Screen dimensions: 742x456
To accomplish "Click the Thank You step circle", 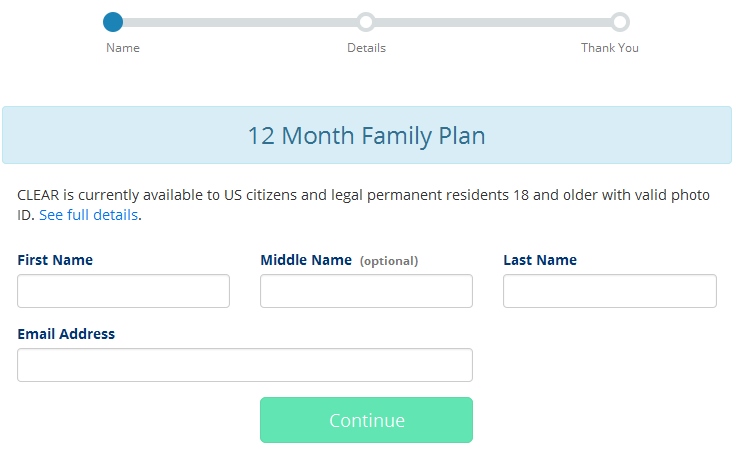I will pyautogui.click(x=620, y=22).
